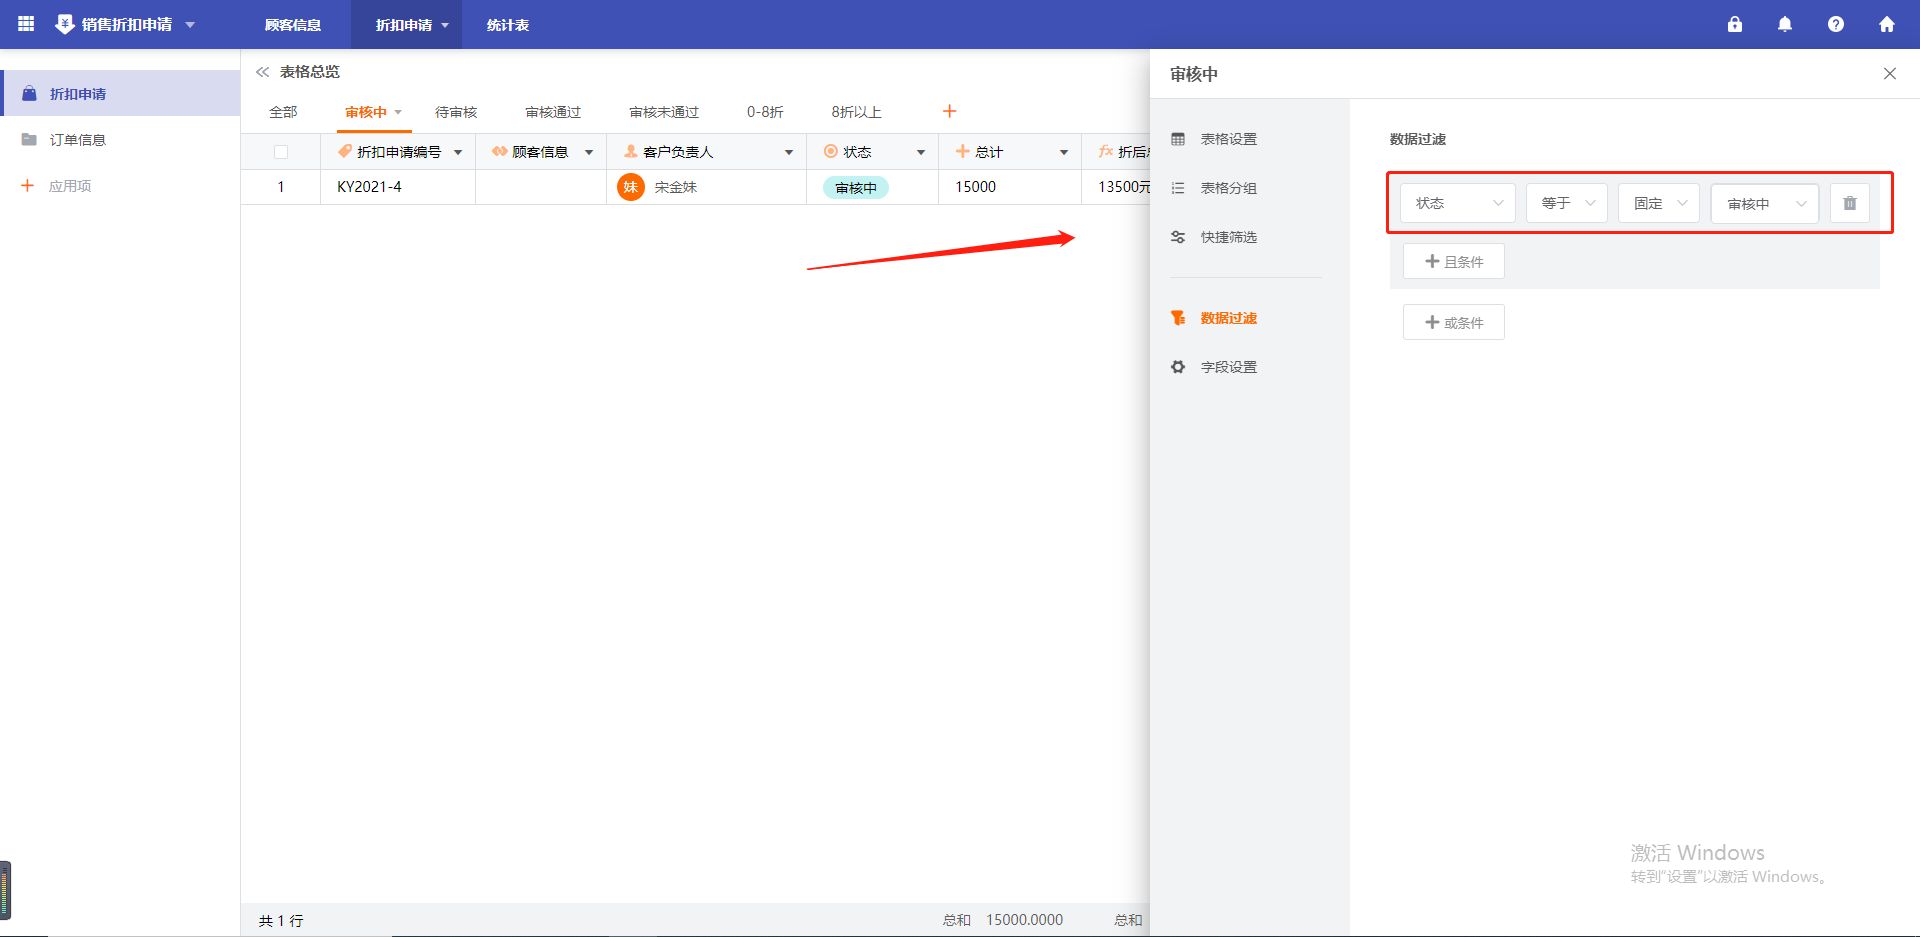Image resolution: width=1920 pixels, height=937 pixels.
Task: Create a new view with the plus sign
Action: pos(949,111)
